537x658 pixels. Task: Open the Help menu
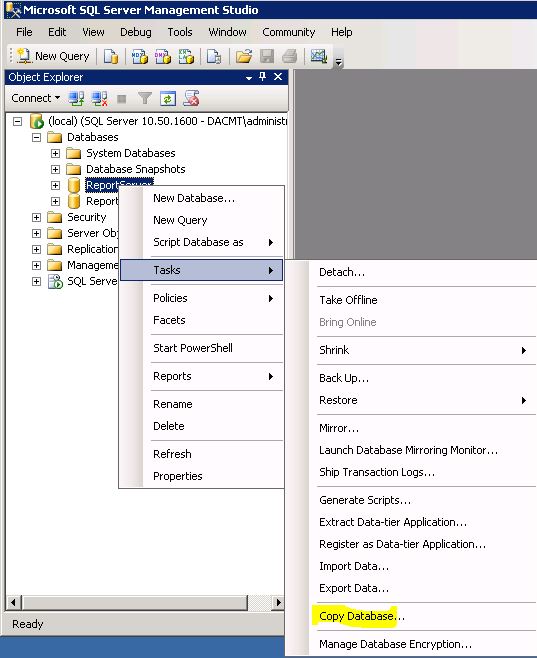(341, 32)
